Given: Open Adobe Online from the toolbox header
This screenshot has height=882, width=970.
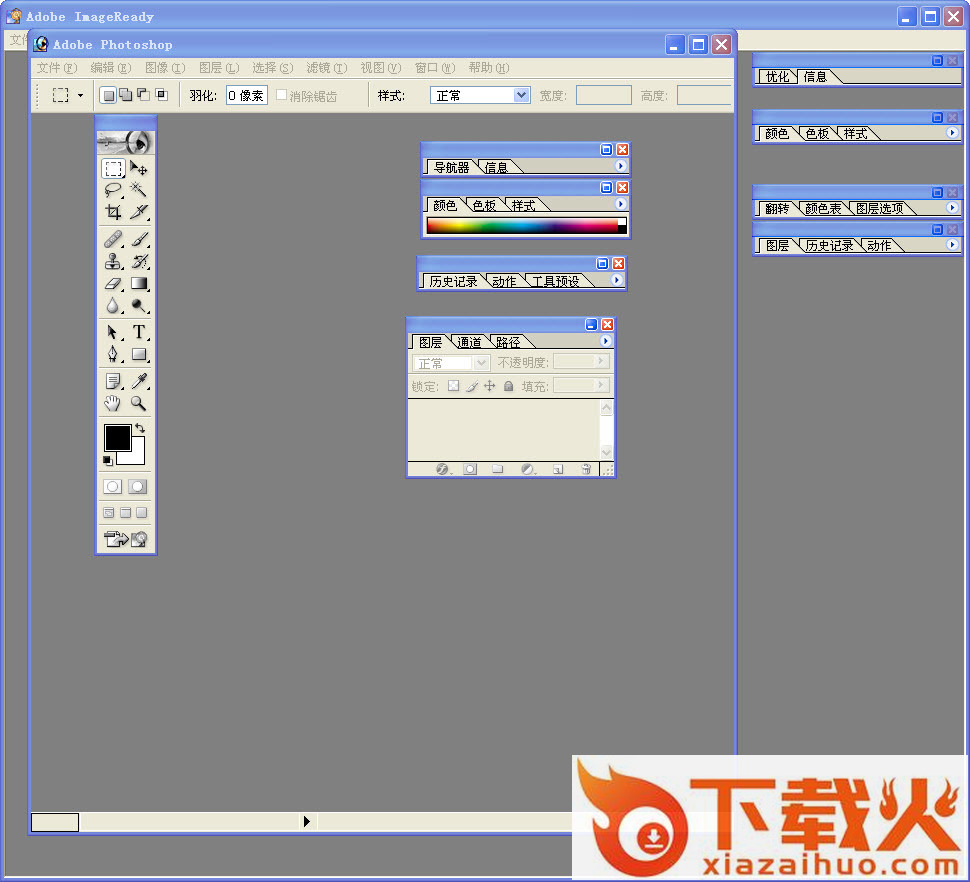Looking at the screenshot, I should pyautogui.click(x=126, y=142).
